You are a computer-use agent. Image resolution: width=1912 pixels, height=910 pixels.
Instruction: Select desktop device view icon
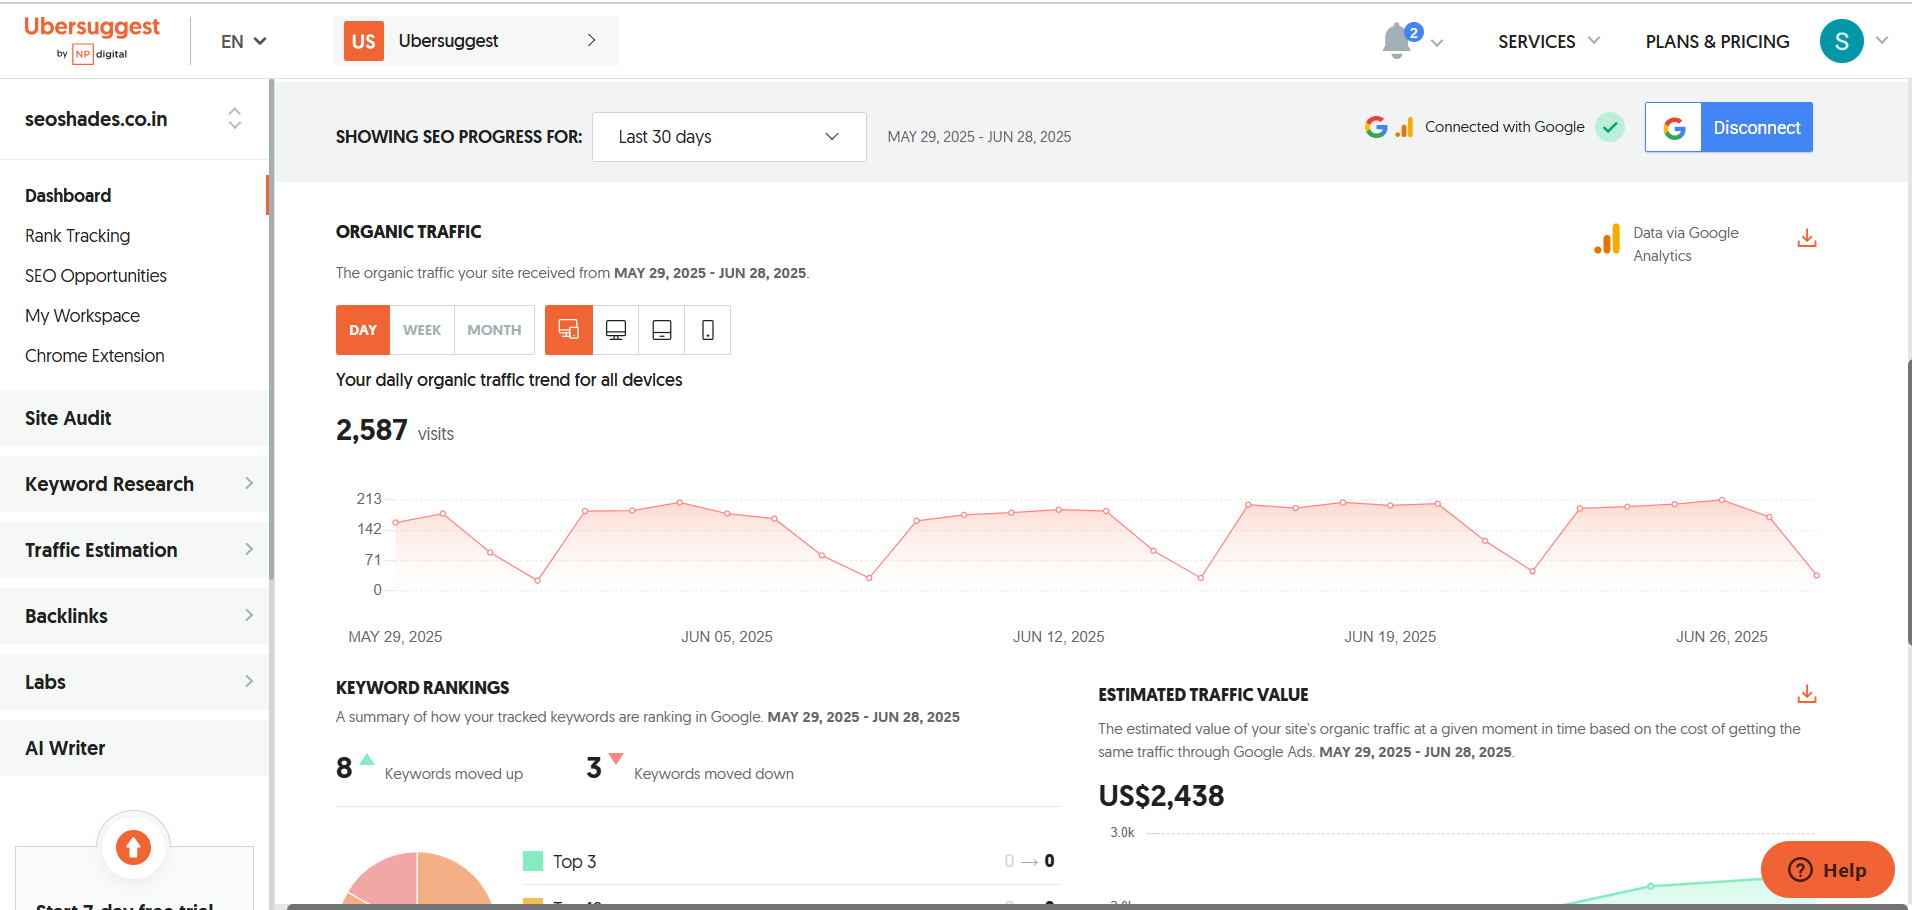[x=616, y=330]
